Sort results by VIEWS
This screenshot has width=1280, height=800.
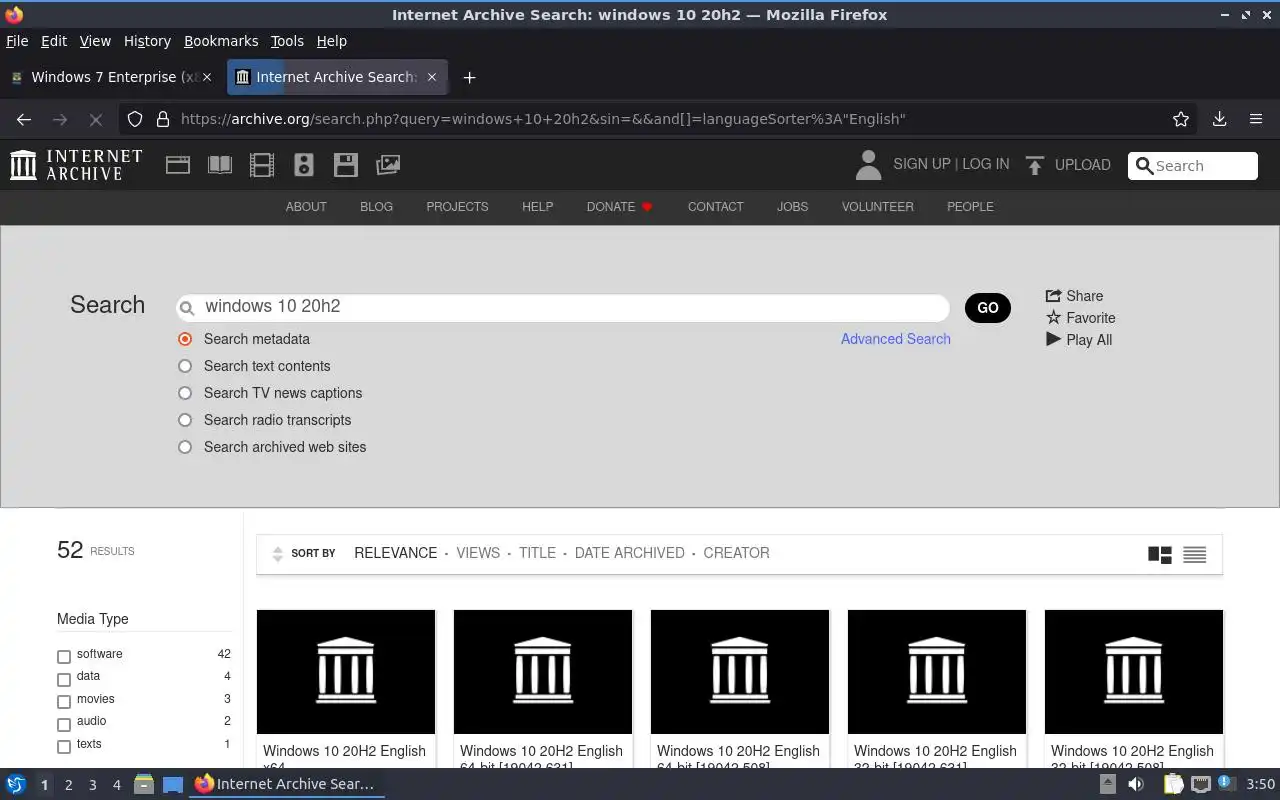(478, 553)
